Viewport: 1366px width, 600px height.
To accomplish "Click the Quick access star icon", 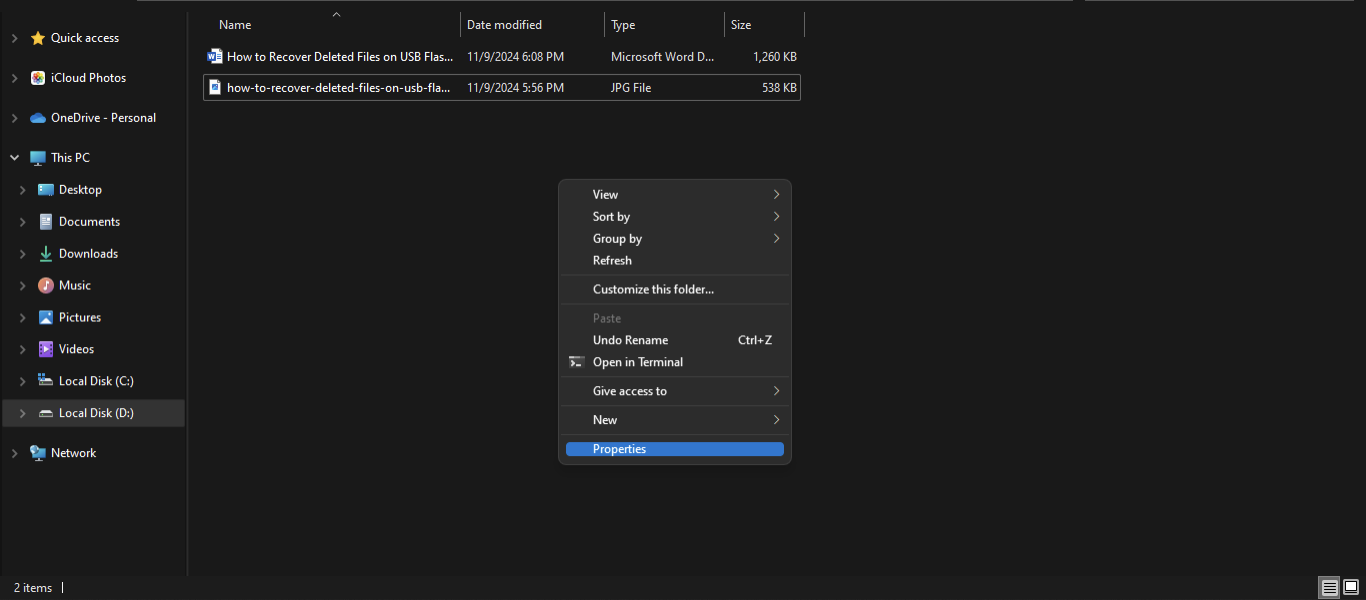I will tap(38, 38).
